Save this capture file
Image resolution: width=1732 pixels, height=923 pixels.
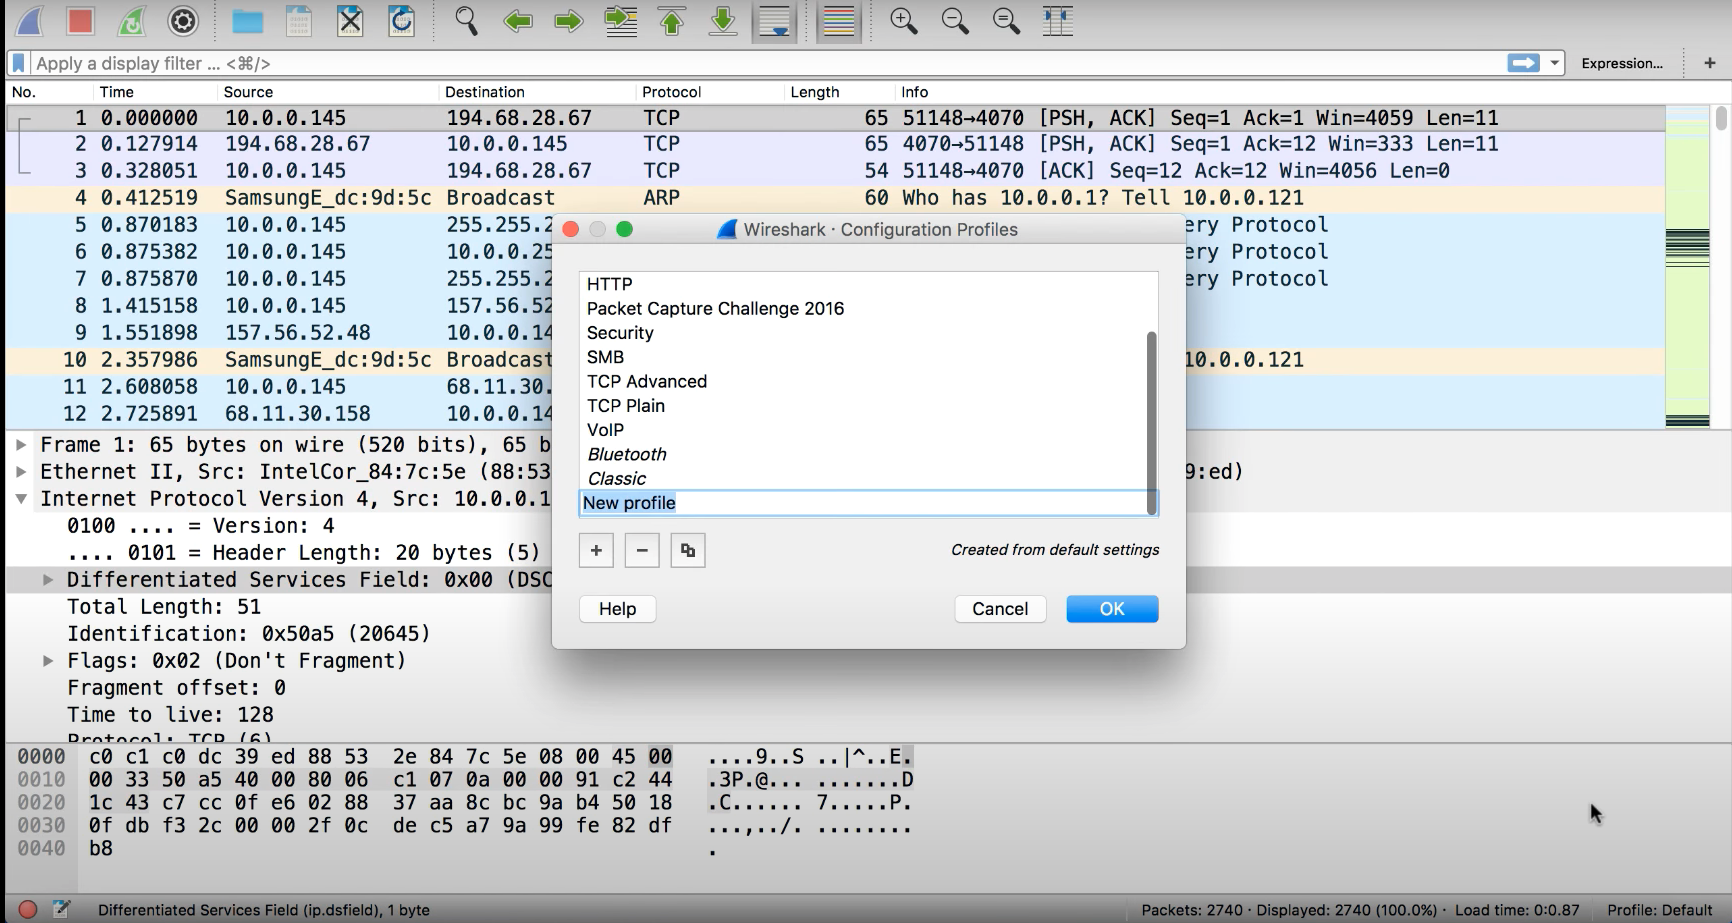tap(298, 21)
